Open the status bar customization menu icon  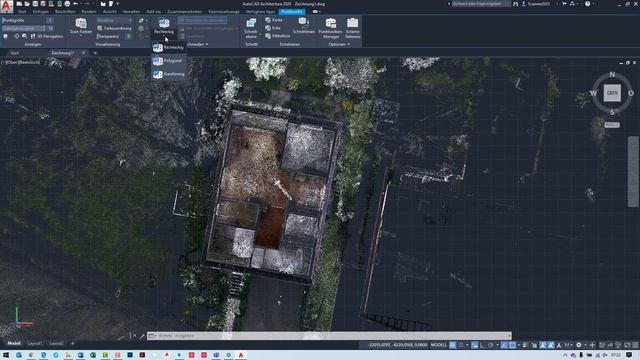(635, 345)
